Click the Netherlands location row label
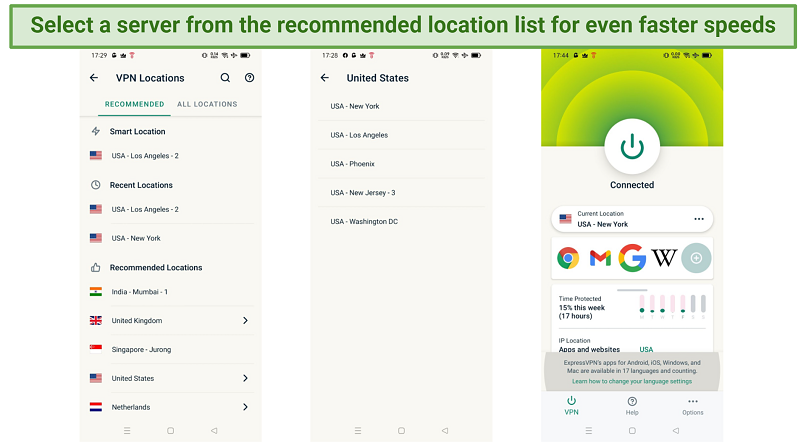 tap(131, 407)
